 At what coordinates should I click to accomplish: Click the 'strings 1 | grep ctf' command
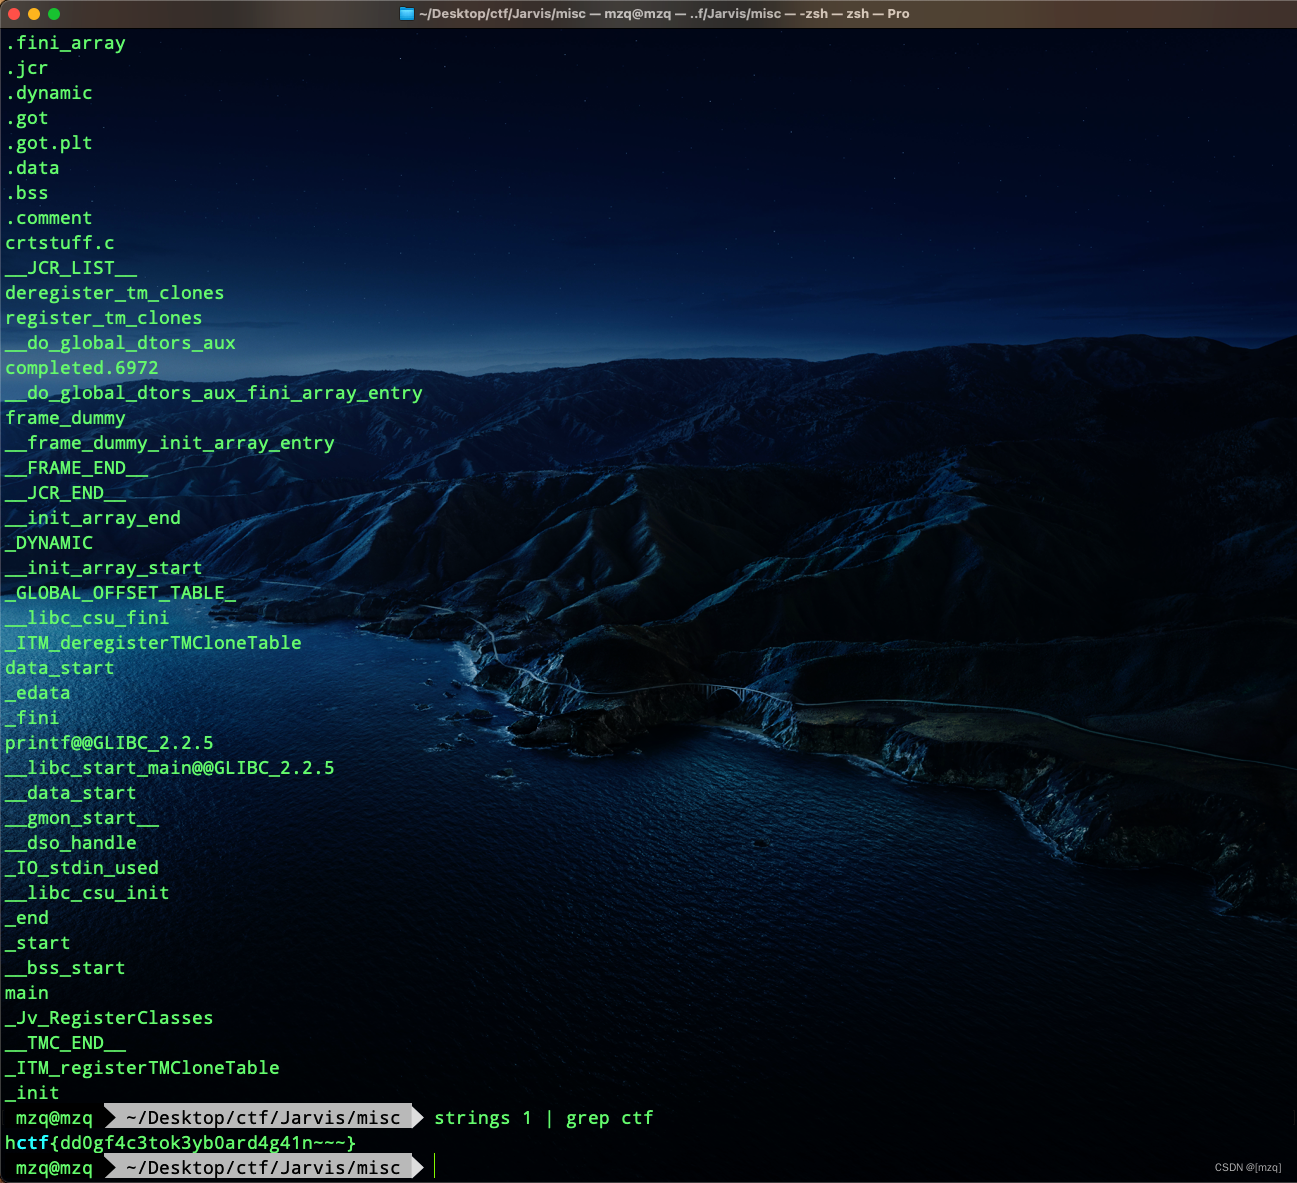544,1118
